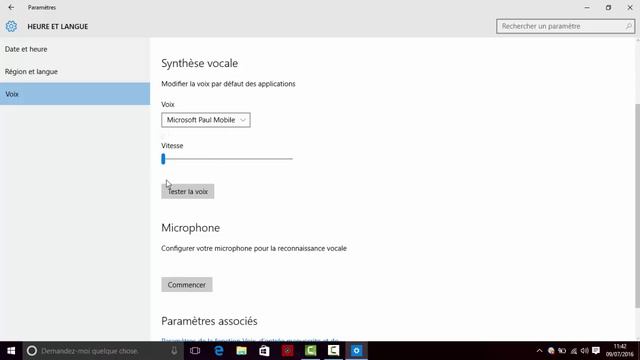This screenshot has height=360, width=640.
Task: Click the active Settings app icon in the taskbar
Action: (x=356, y=351)
